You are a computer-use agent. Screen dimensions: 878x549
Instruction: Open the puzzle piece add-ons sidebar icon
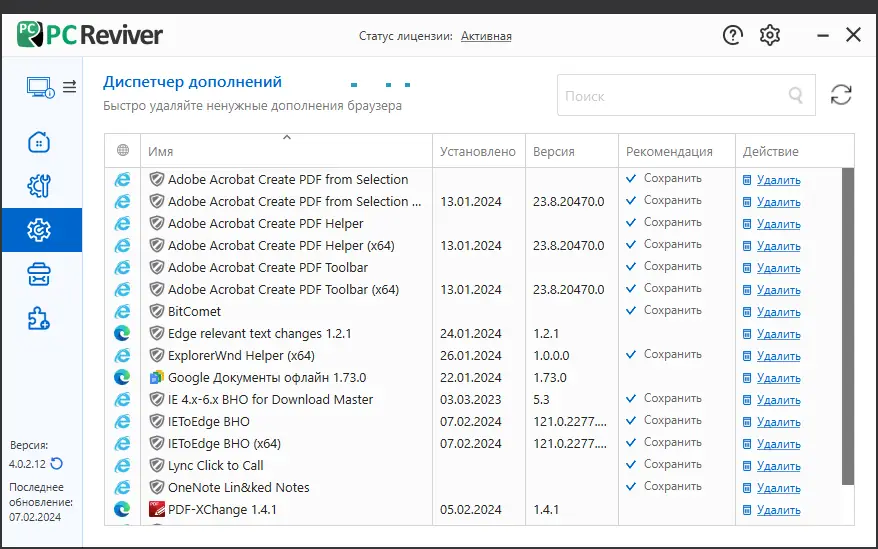click(x=40, y=319)
